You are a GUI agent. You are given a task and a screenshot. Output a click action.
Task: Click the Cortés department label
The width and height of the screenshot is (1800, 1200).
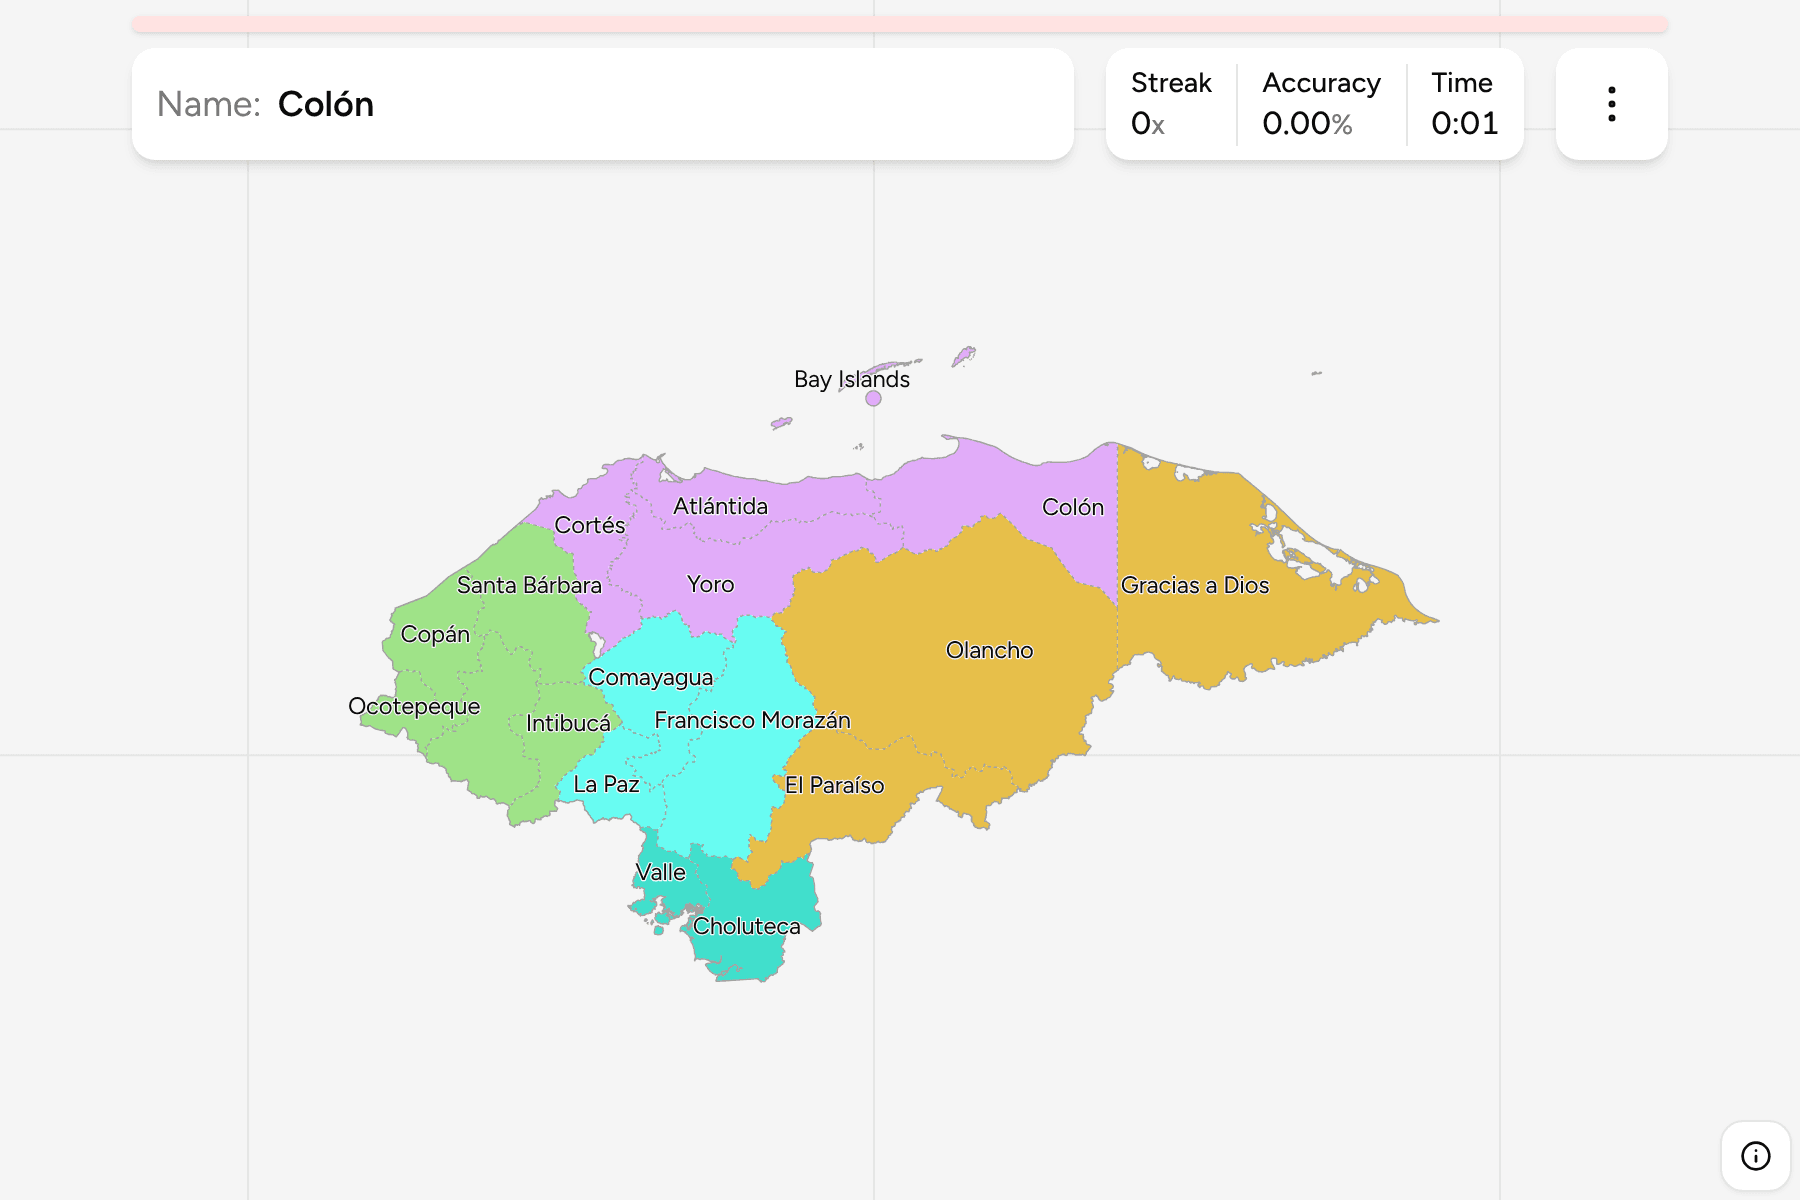pos(590,525)
